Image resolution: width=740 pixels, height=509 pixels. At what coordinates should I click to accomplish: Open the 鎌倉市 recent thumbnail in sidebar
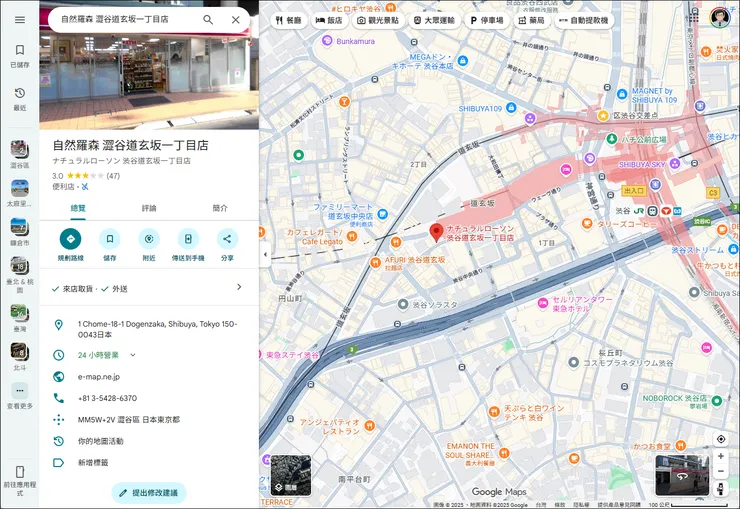click(x=20, y=227)
